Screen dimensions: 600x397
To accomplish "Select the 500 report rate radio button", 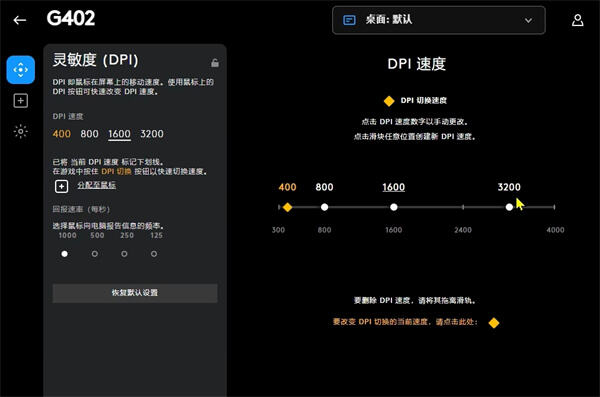I will click(95, 254).
